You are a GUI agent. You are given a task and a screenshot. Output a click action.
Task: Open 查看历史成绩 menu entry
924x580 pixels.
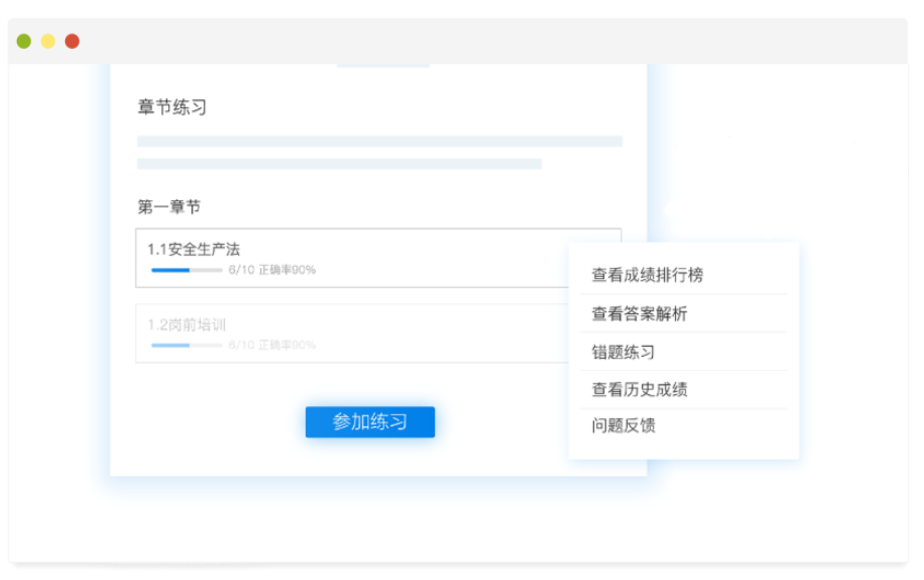click(x=640, y=389)
